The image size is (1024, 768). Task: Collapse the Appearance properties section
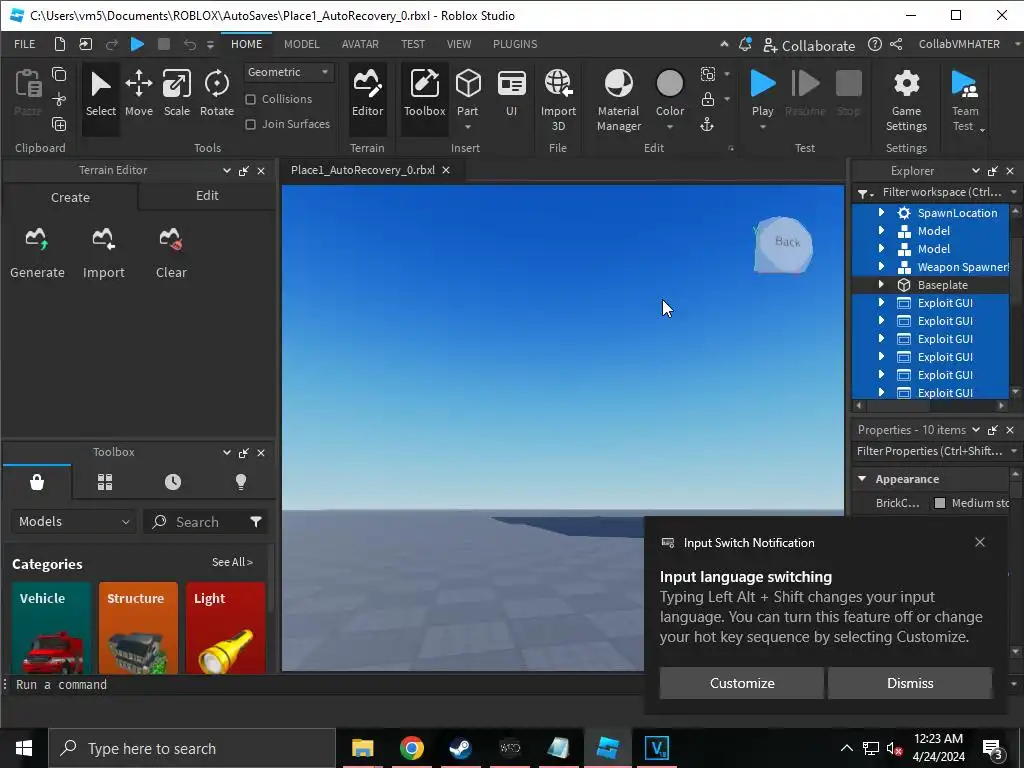click(x=862, y=479)
